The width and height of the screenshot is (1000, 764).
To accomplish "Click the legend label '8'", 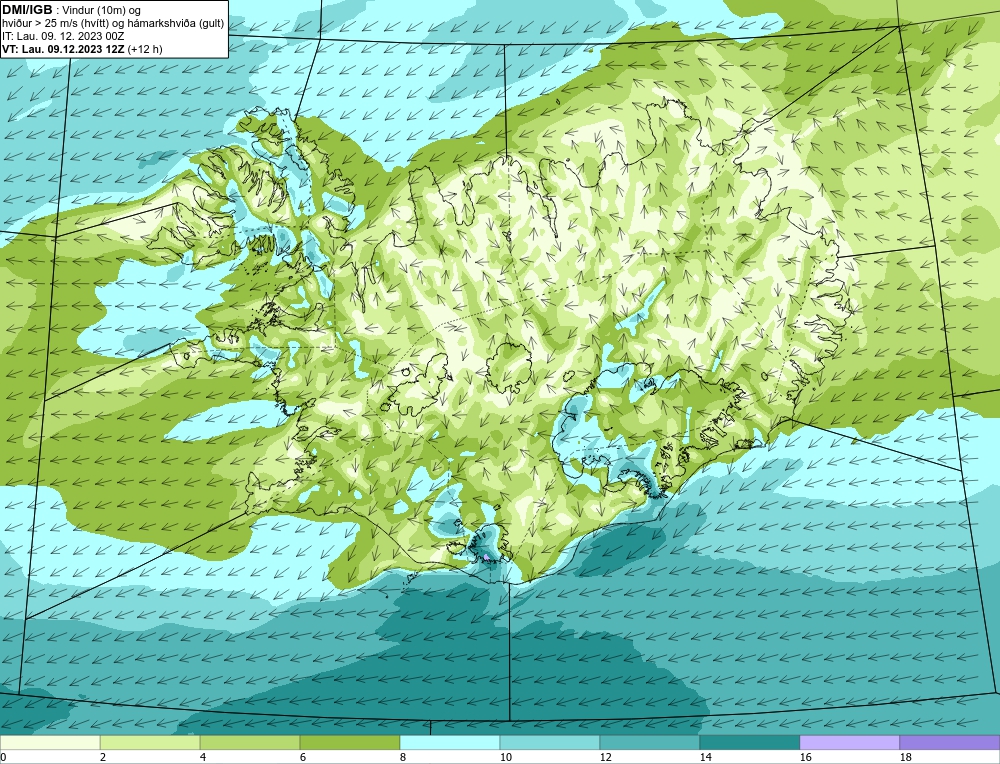I will pyautogui.click(x=403, y=757).
